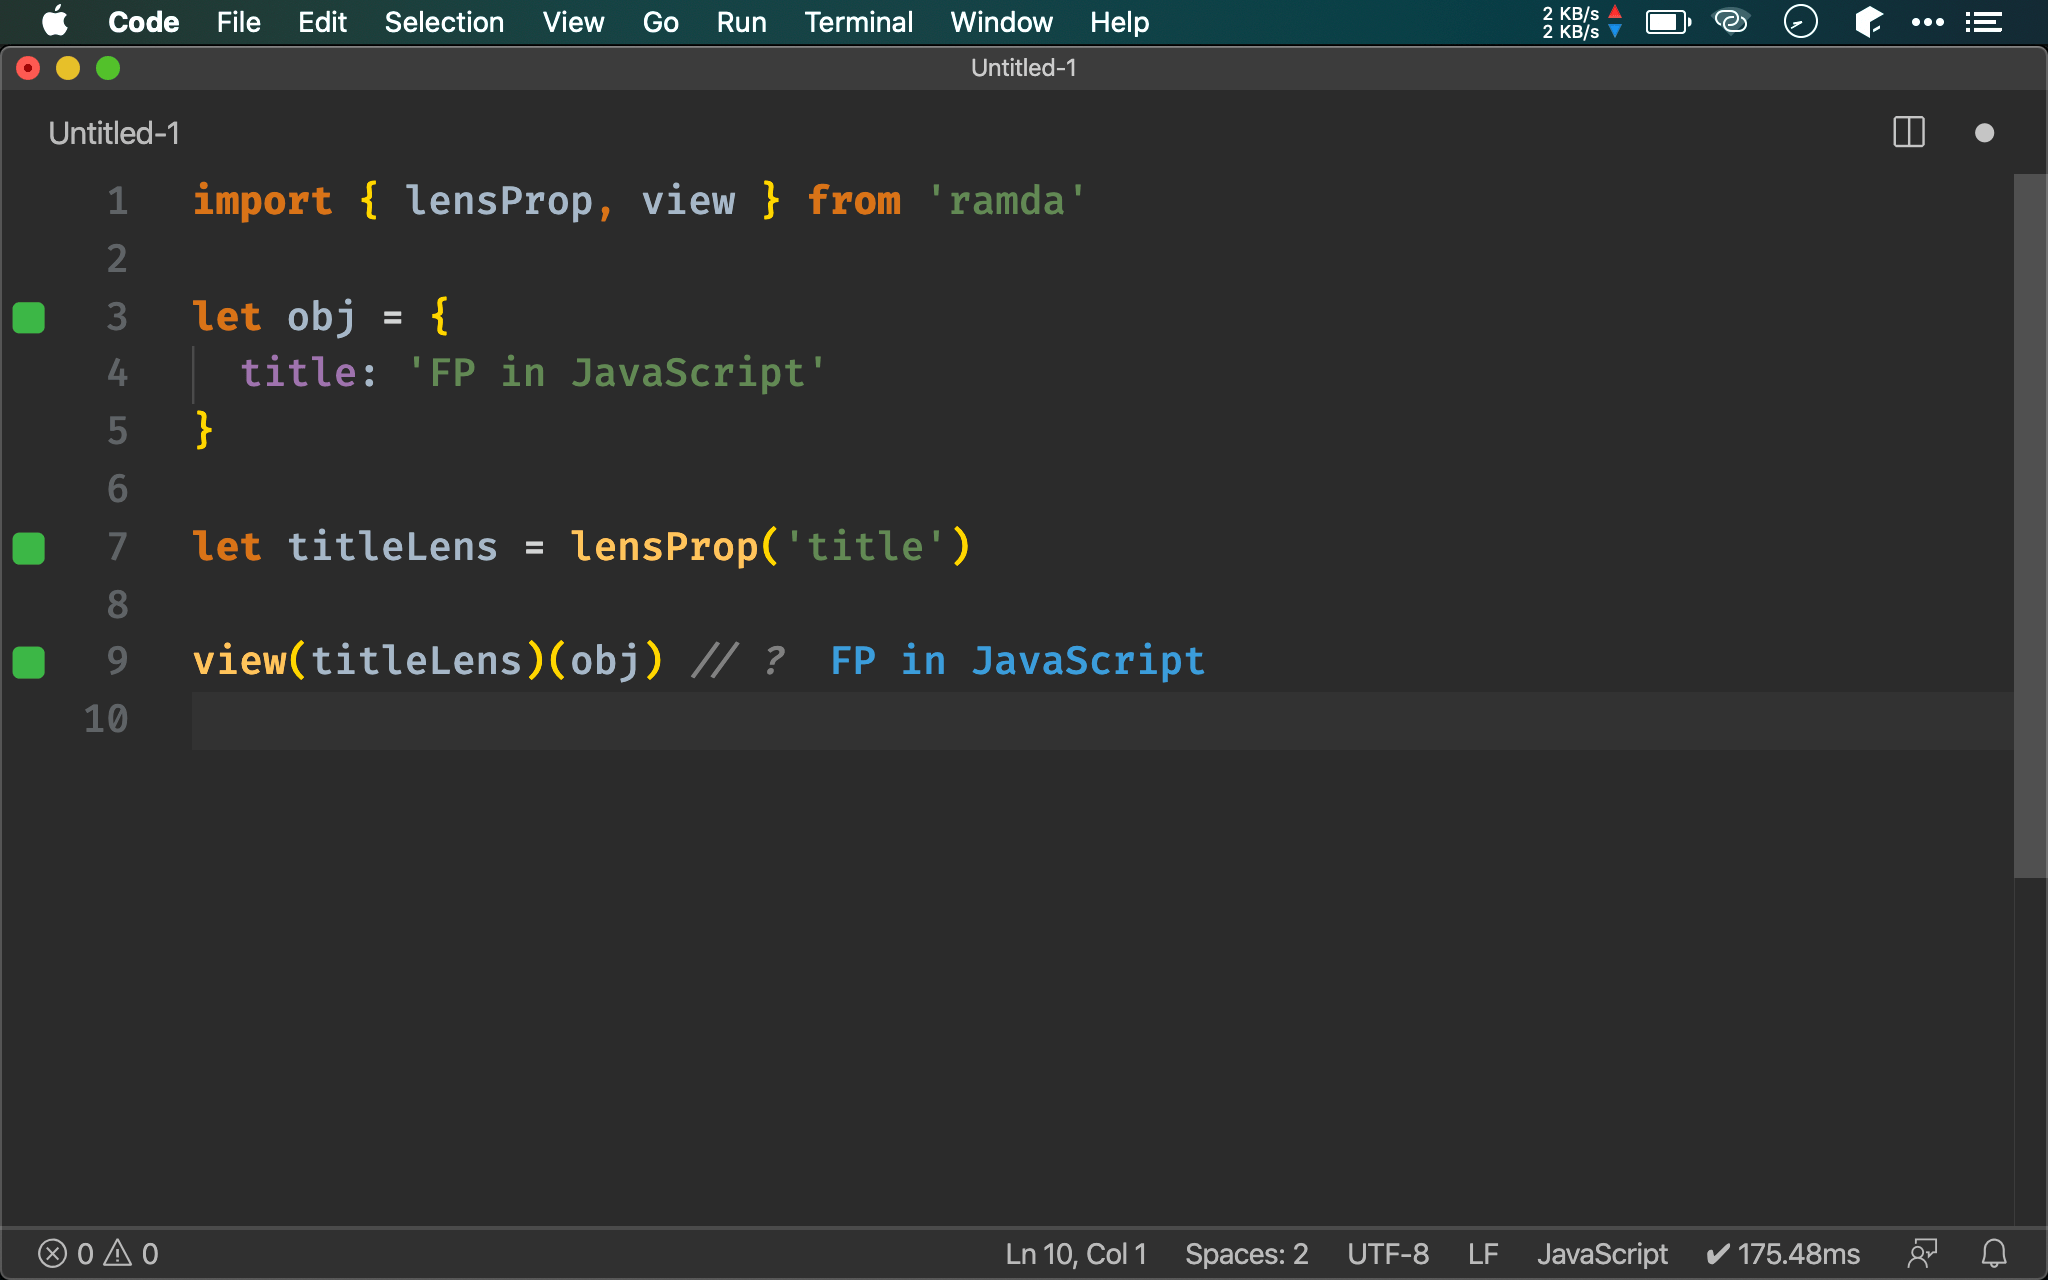Click the feedback person icon
The height and width of the screenshot is (1280, 2048).
click(1922, 1253)
